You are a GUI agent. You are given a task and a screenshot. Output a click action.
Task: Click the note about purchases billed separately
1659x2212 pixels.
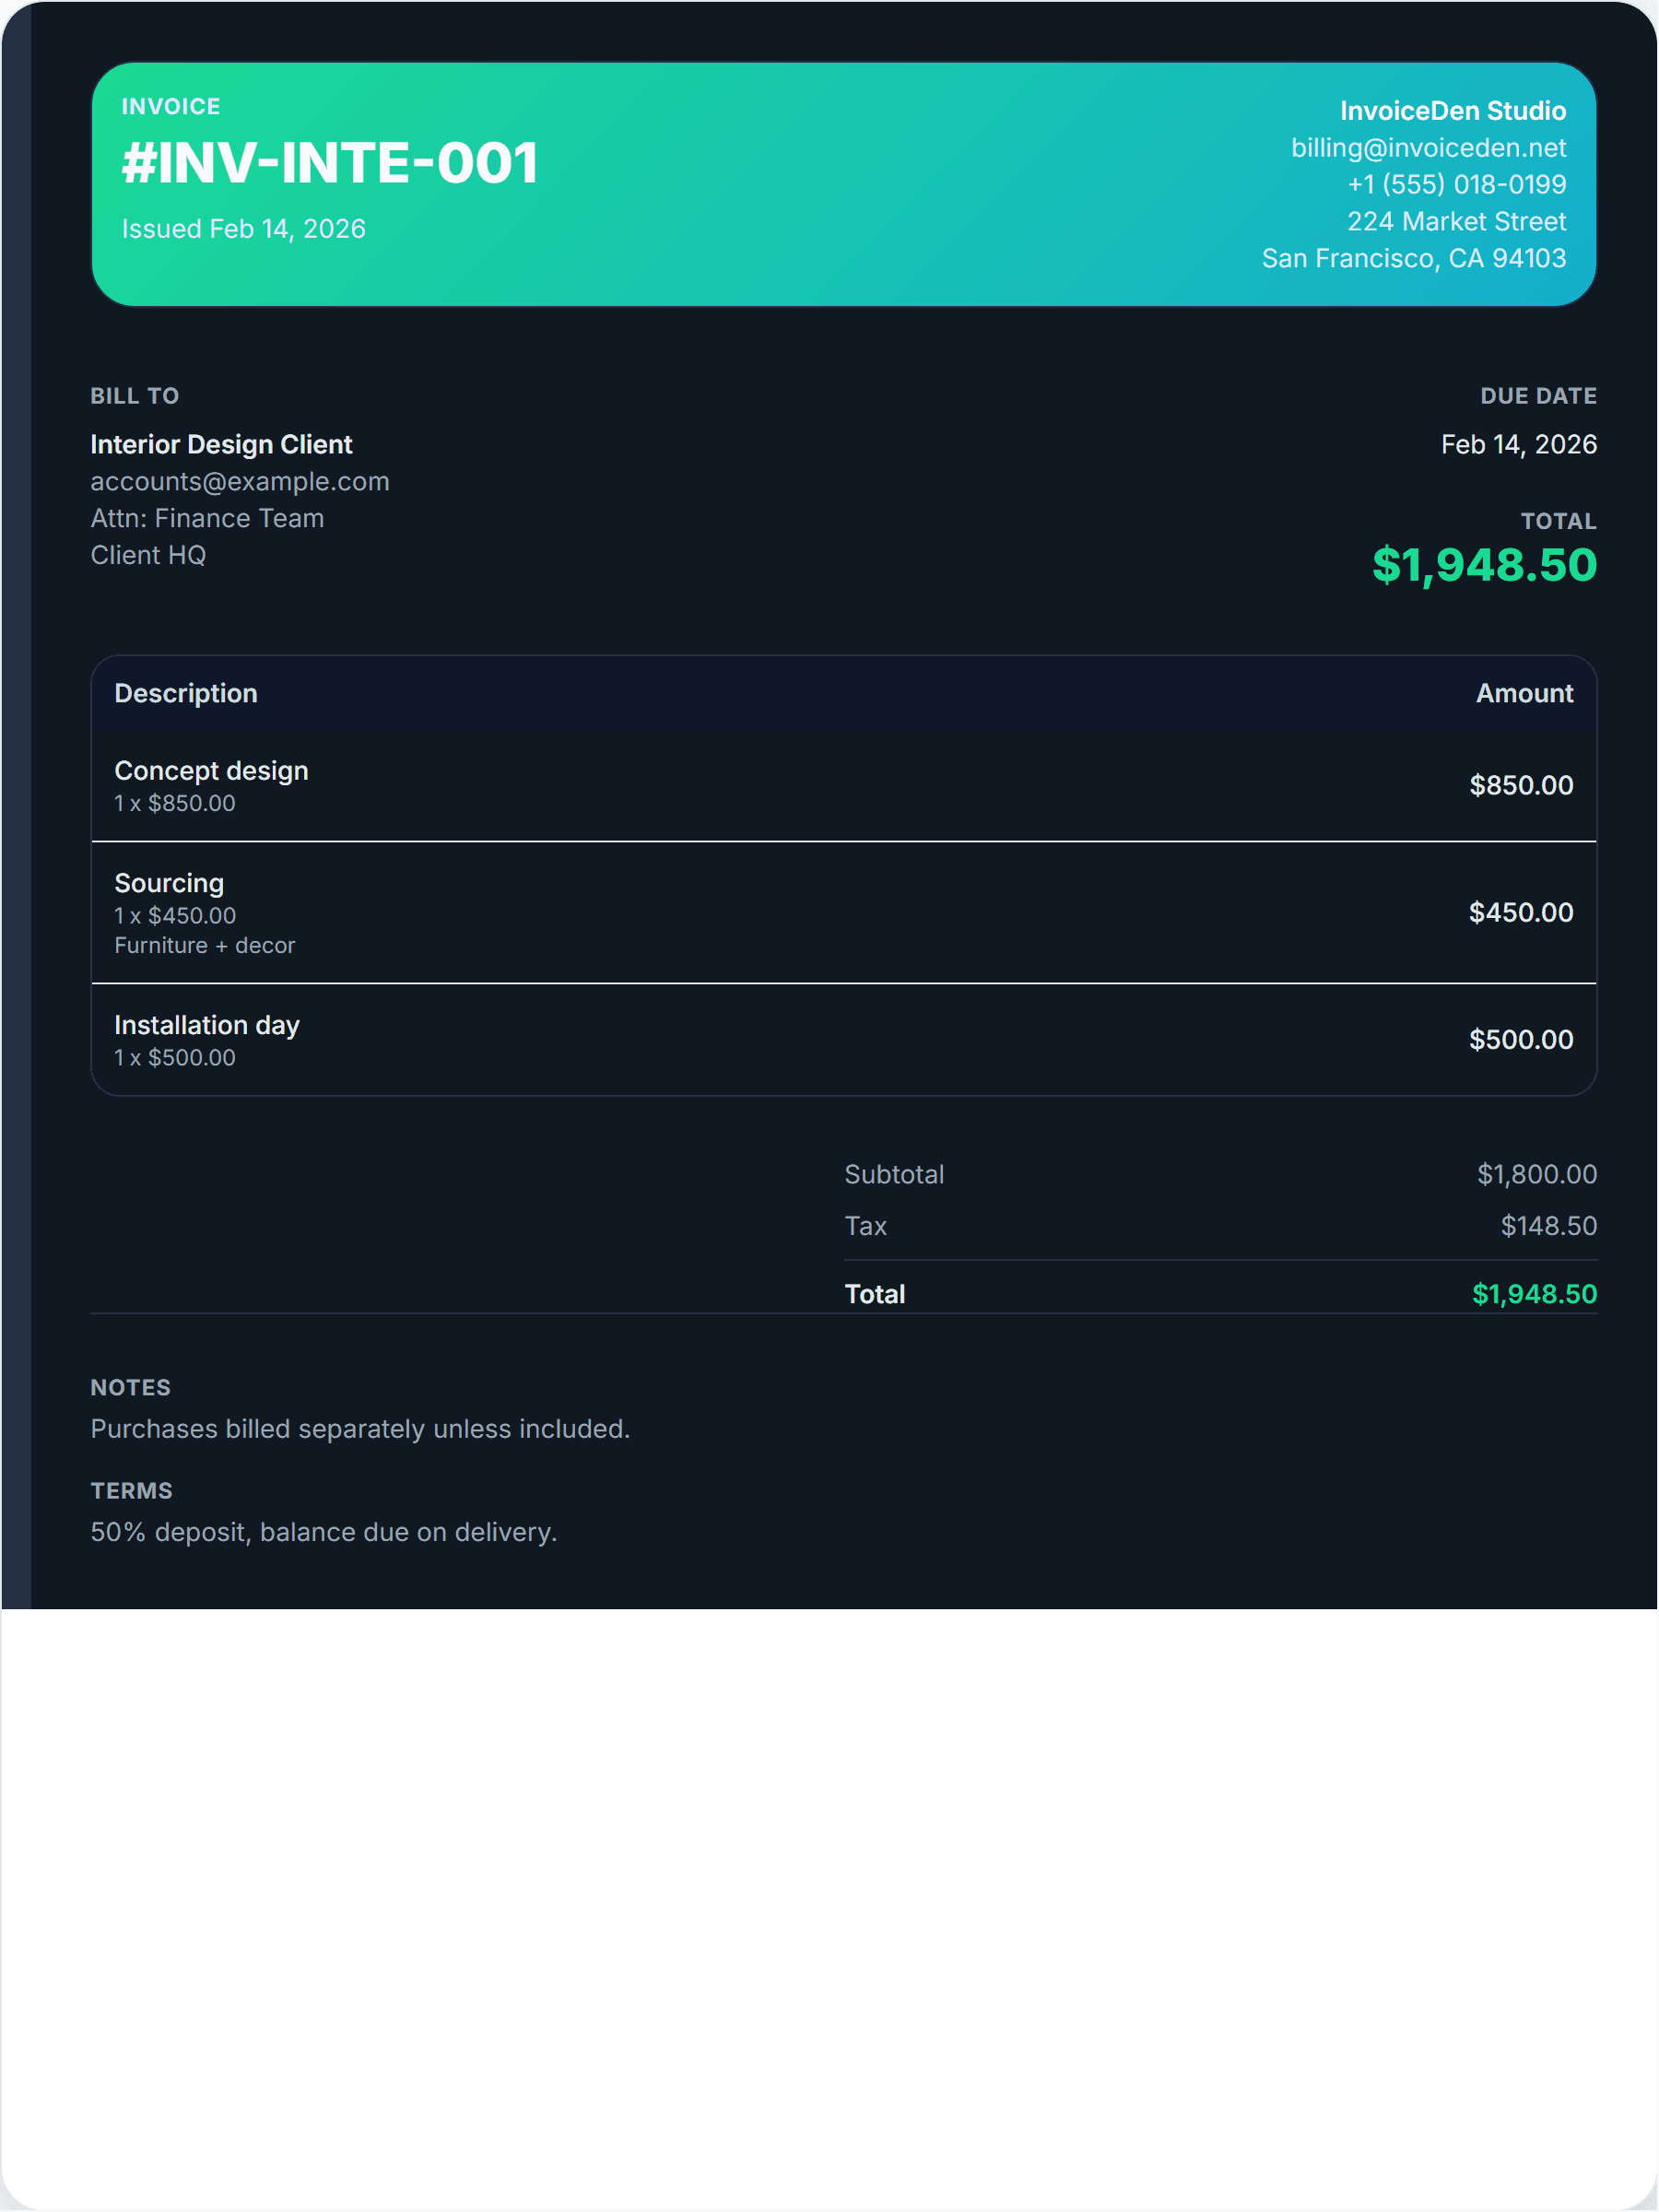(360, 1429)
